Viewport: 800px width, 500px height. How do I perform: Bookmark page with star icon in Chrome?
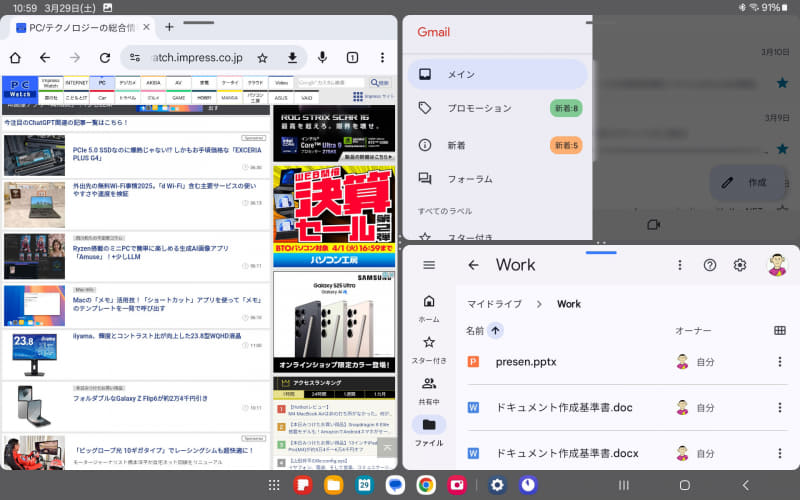coord(262,58)
